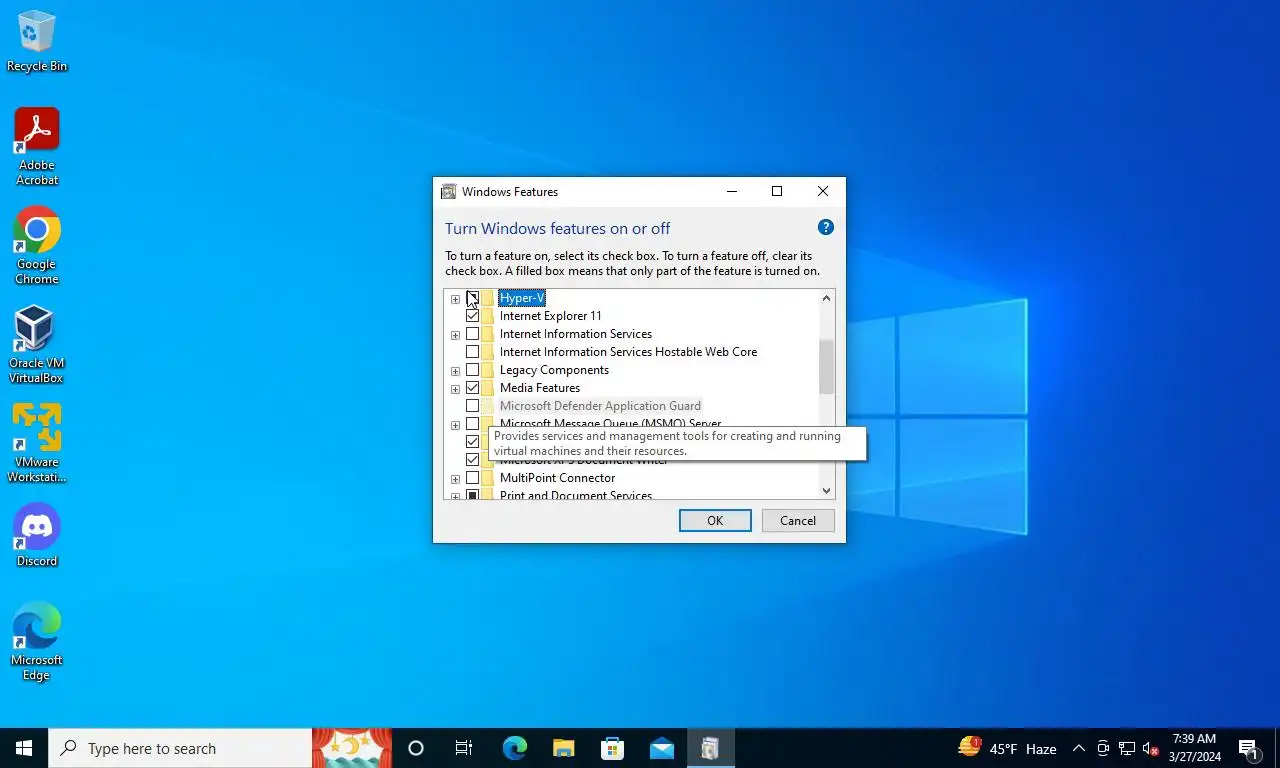Click the Legacy Components folder icon
The image size is (1280, 768).
point(488,370)
